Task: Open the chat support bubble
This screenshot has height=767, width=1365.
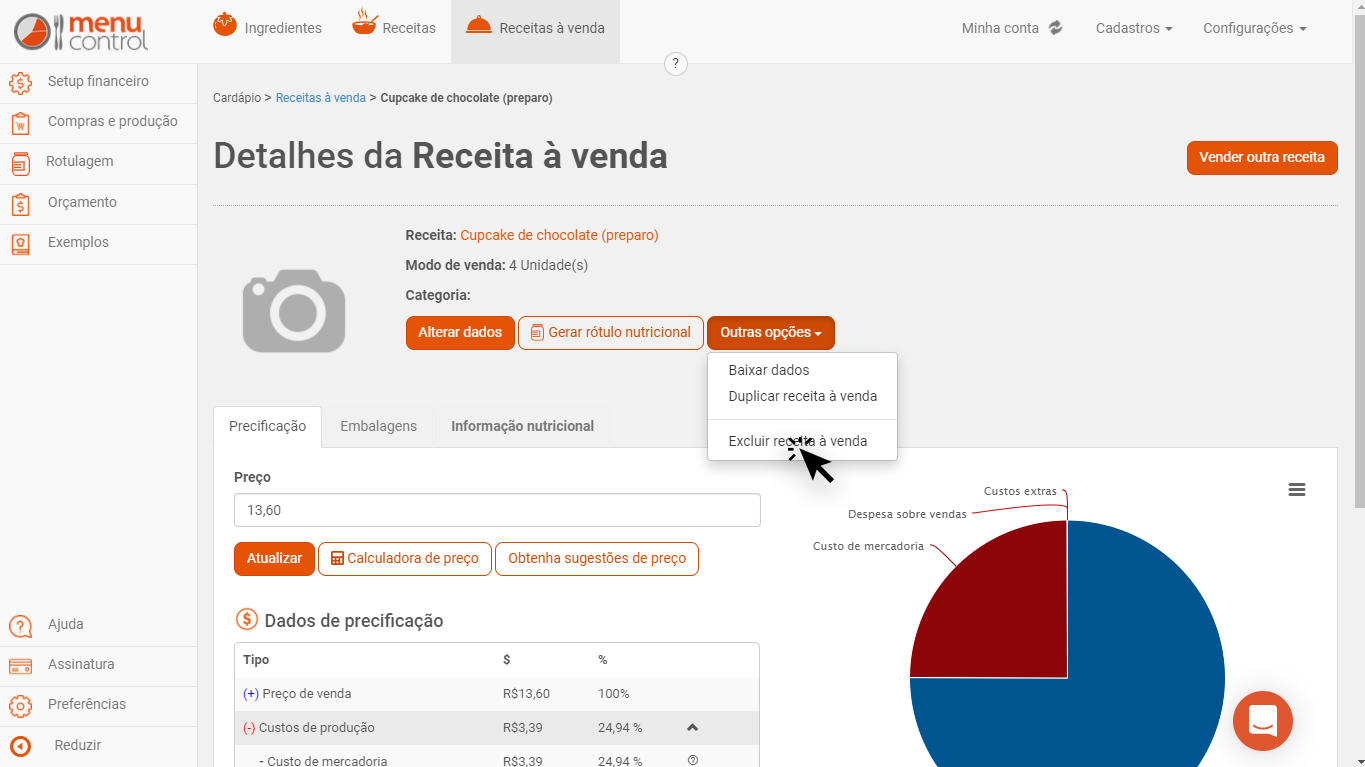Action: pos(1263,721)
